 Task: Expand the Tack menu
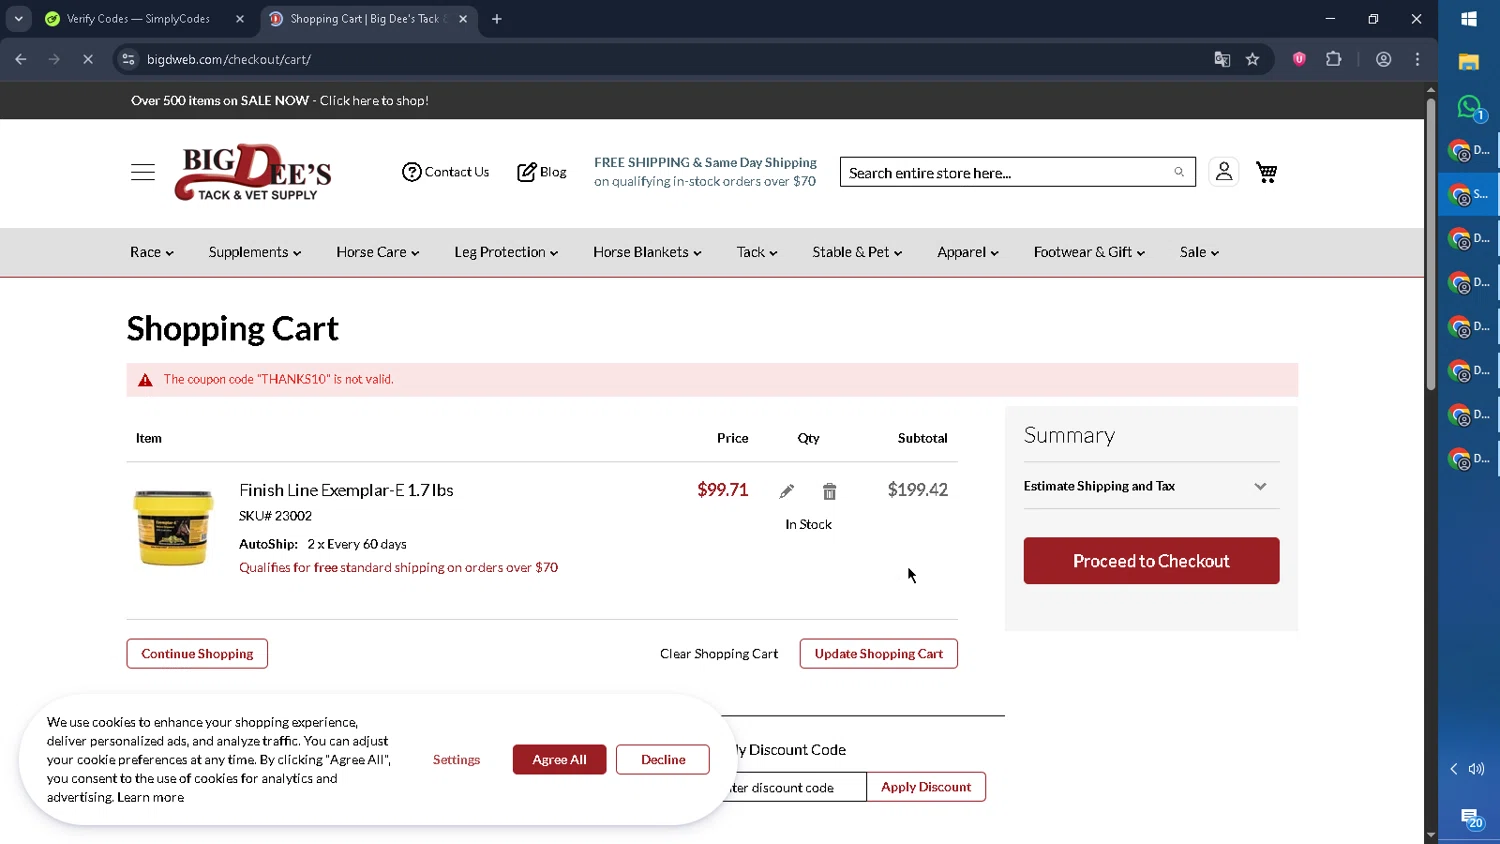(x=757, y=252)
